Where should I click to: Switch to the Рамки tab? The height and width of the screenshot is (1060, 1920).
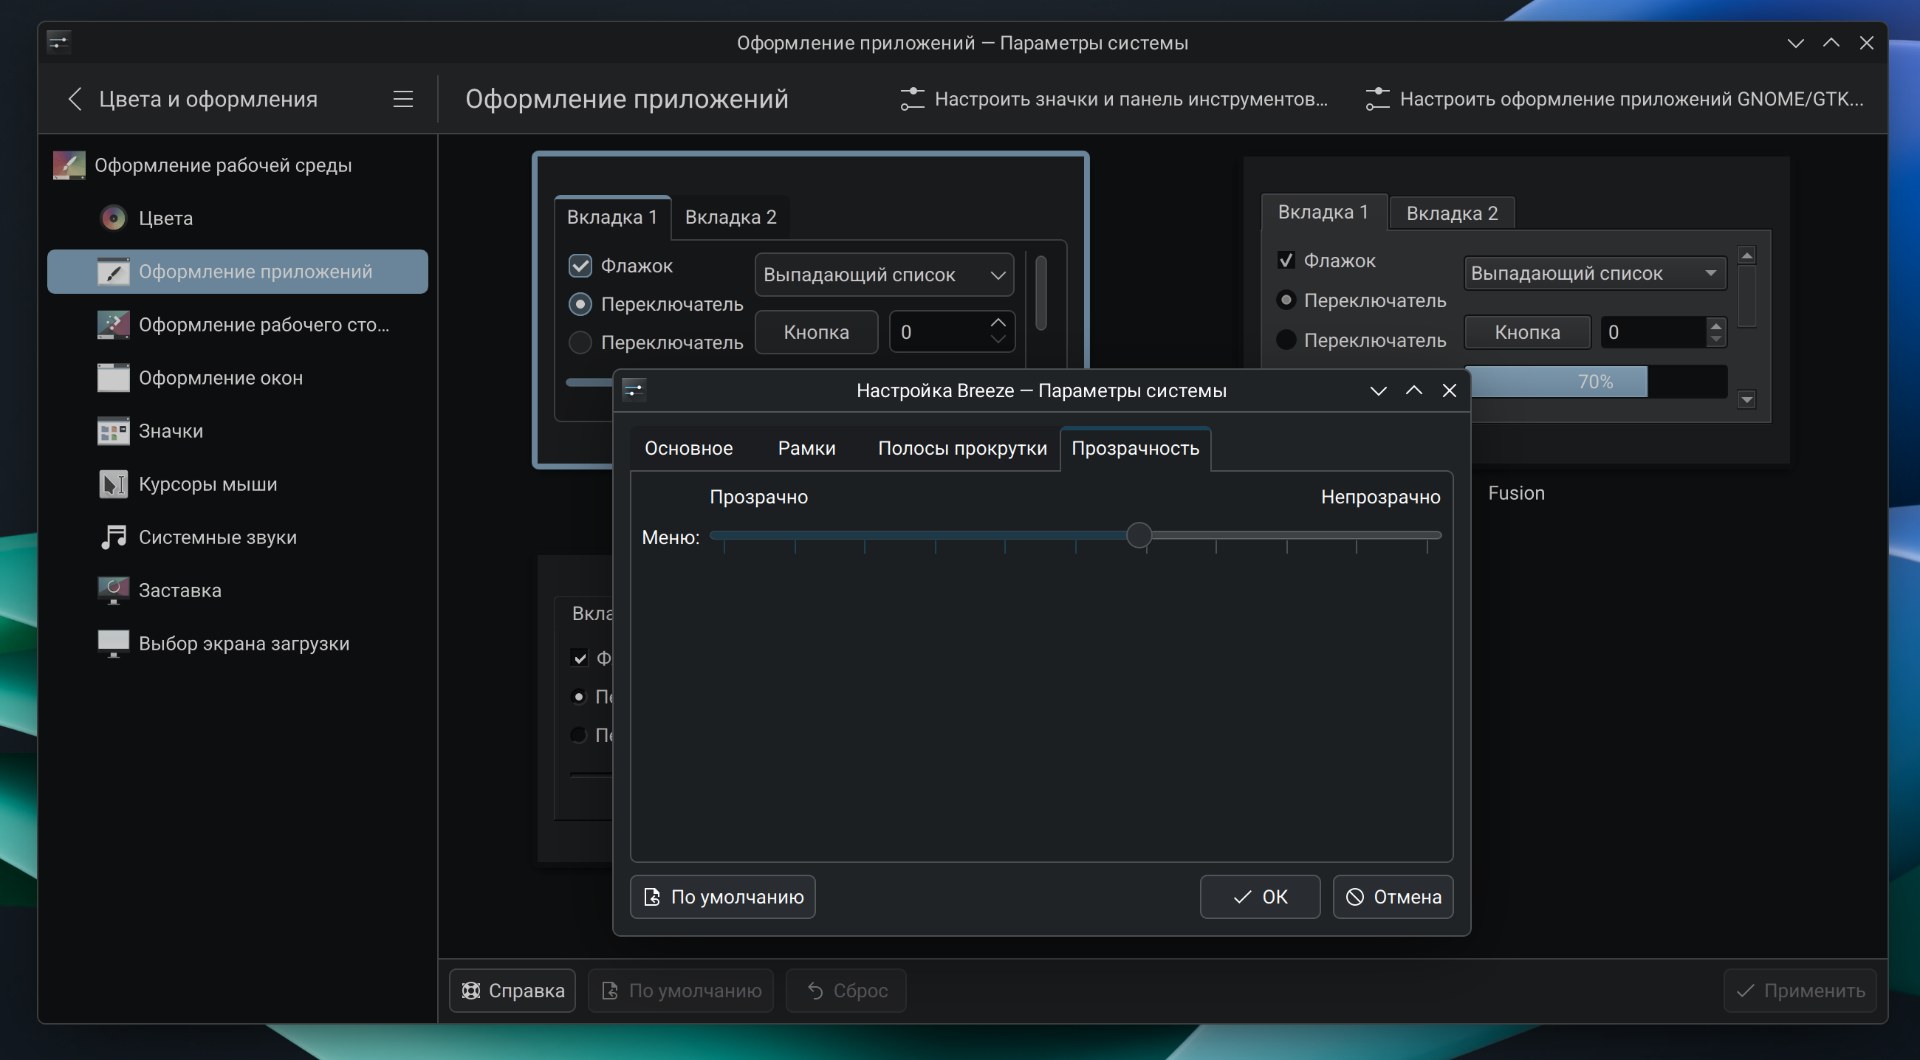806,449
